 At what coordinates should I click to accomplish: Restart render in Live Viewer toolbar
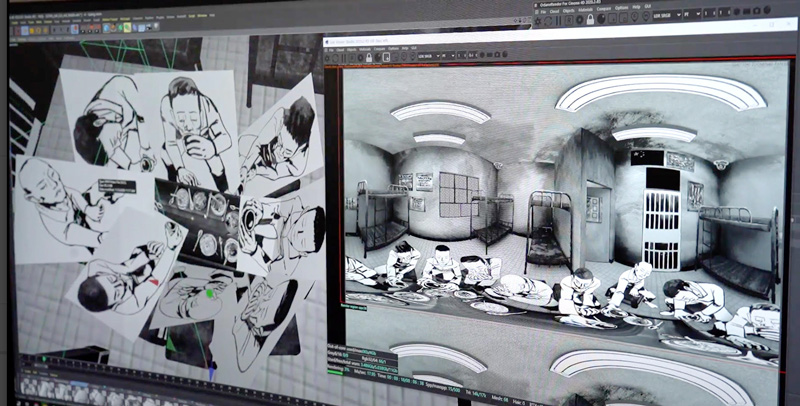pos(335,58)
